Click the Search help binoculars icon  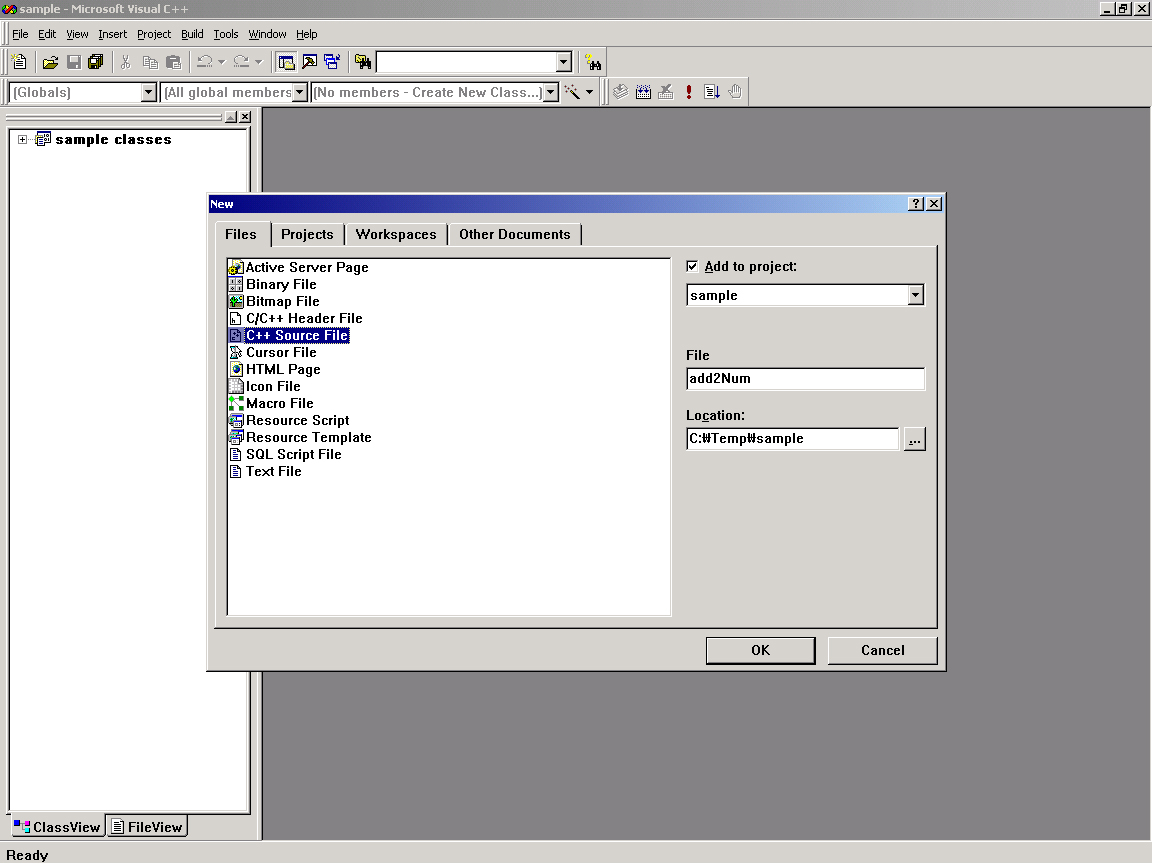tap(593, 62)
